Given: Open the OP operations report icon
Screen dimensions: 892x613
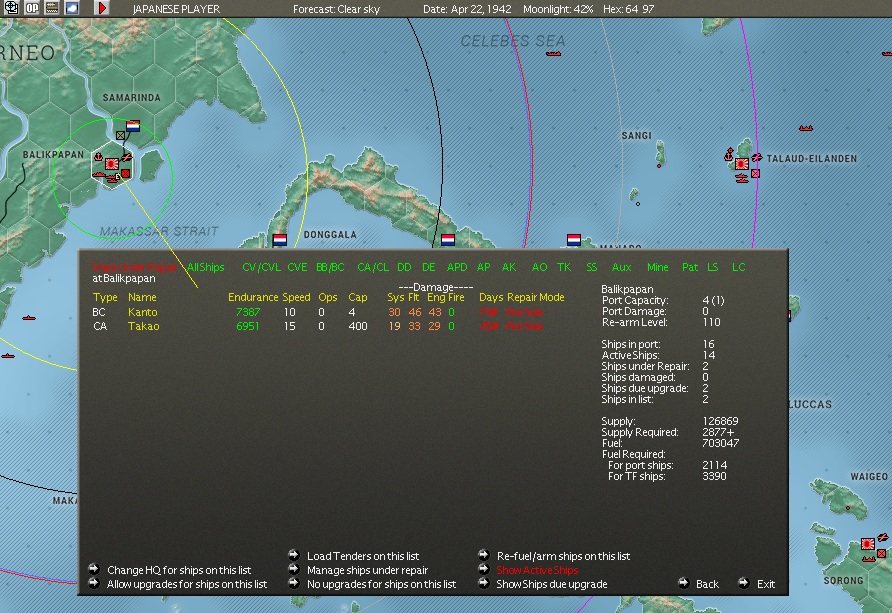Looking at the screenshot, I should (x=32, y=8).
